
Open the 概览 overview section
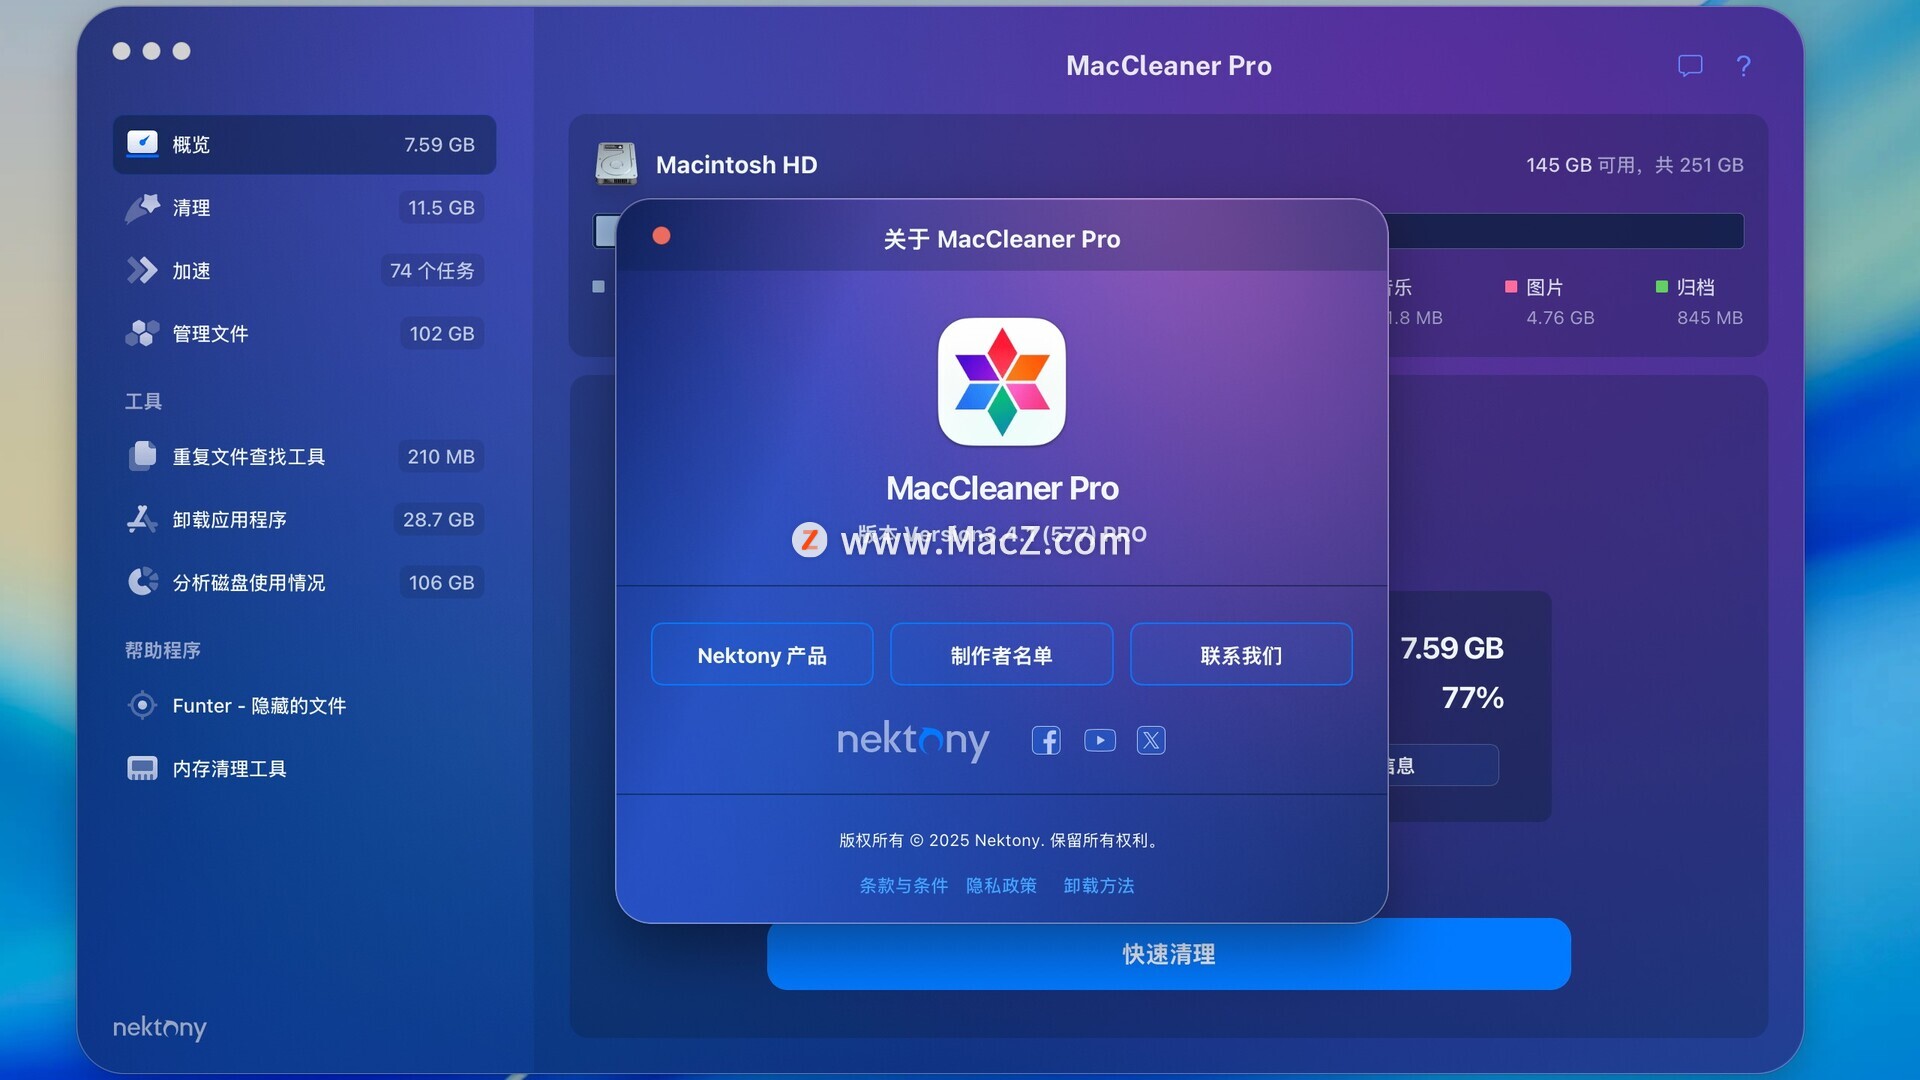pyautogui.click(x=304, y=144)
